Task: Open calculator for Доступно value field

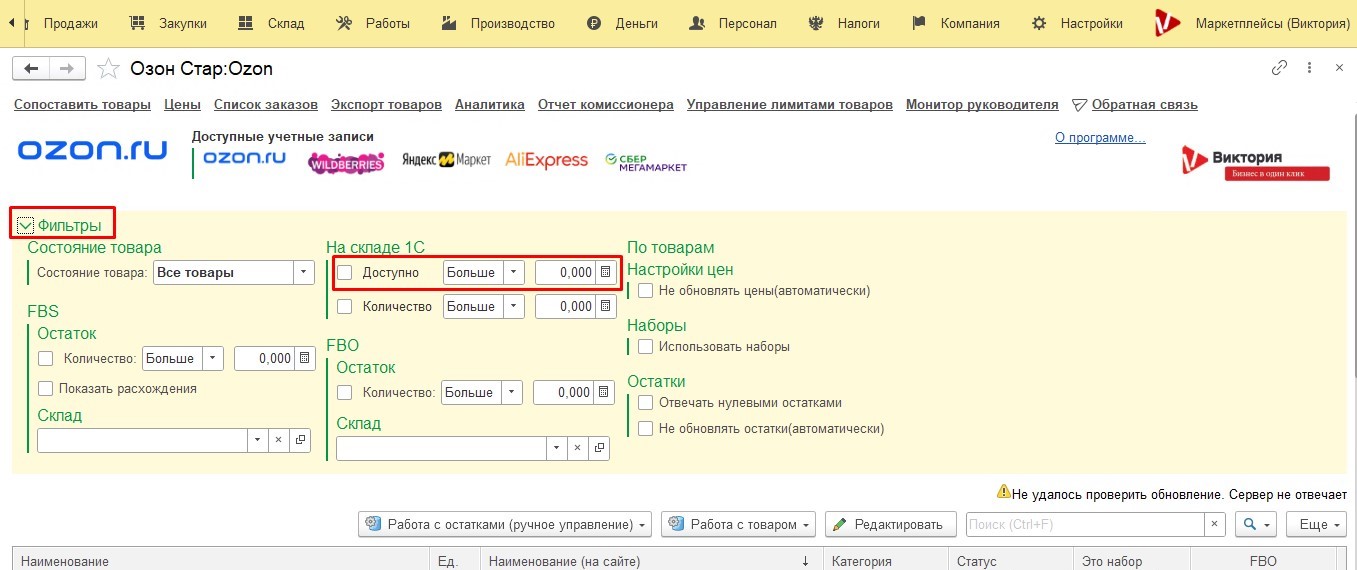Action: pos(606,272)
